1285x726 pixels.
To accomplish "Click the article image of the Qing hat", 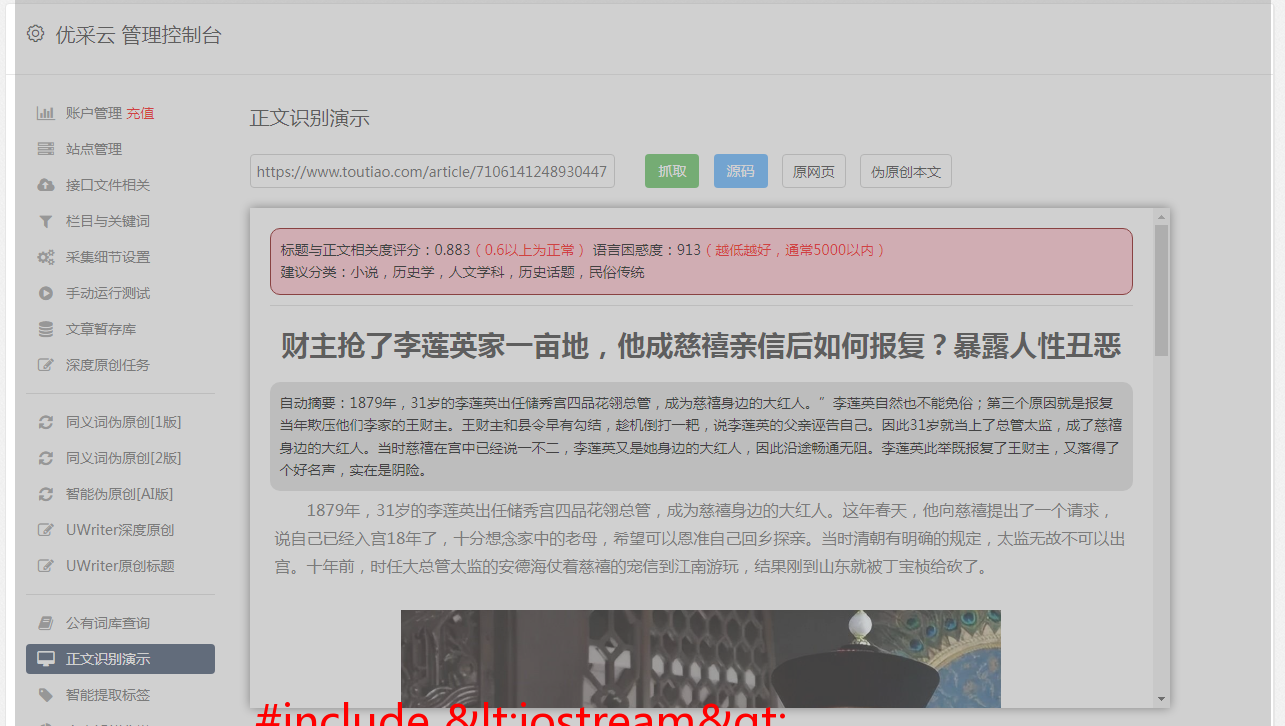I will pyautogui.click(x=701, y=659).
